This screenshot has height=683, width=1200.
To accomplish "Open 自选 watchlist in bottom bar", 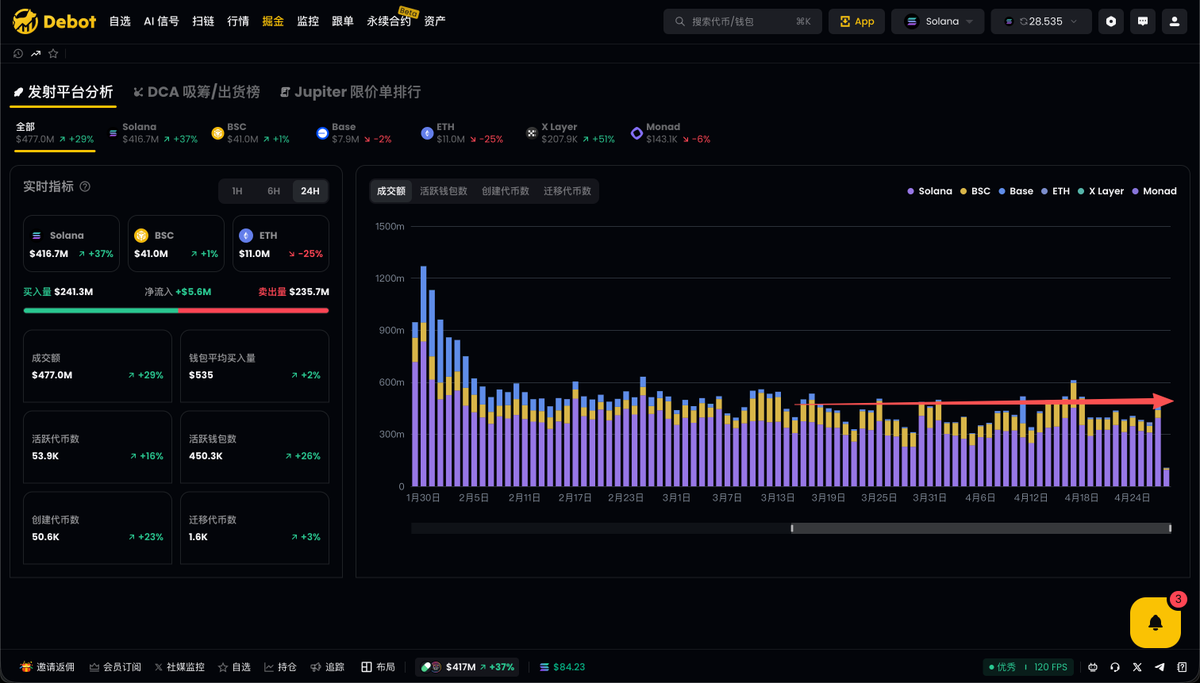I will click(x=235, y=667).
